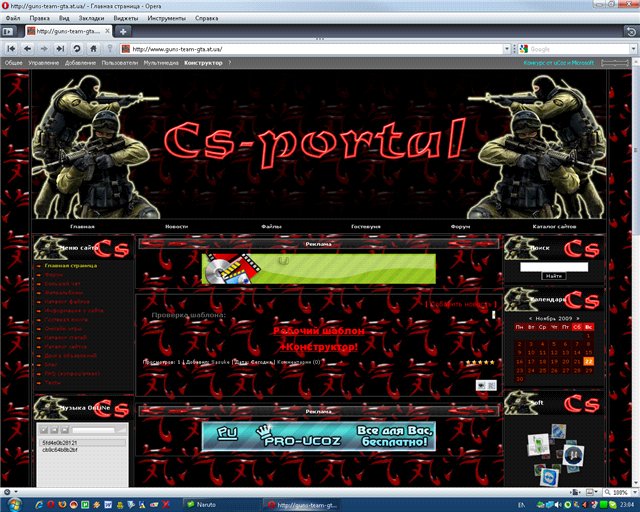Viewport: 640px width, 512px height.
Task: Click the rewind navigation button
Action: tap(11, 48)
